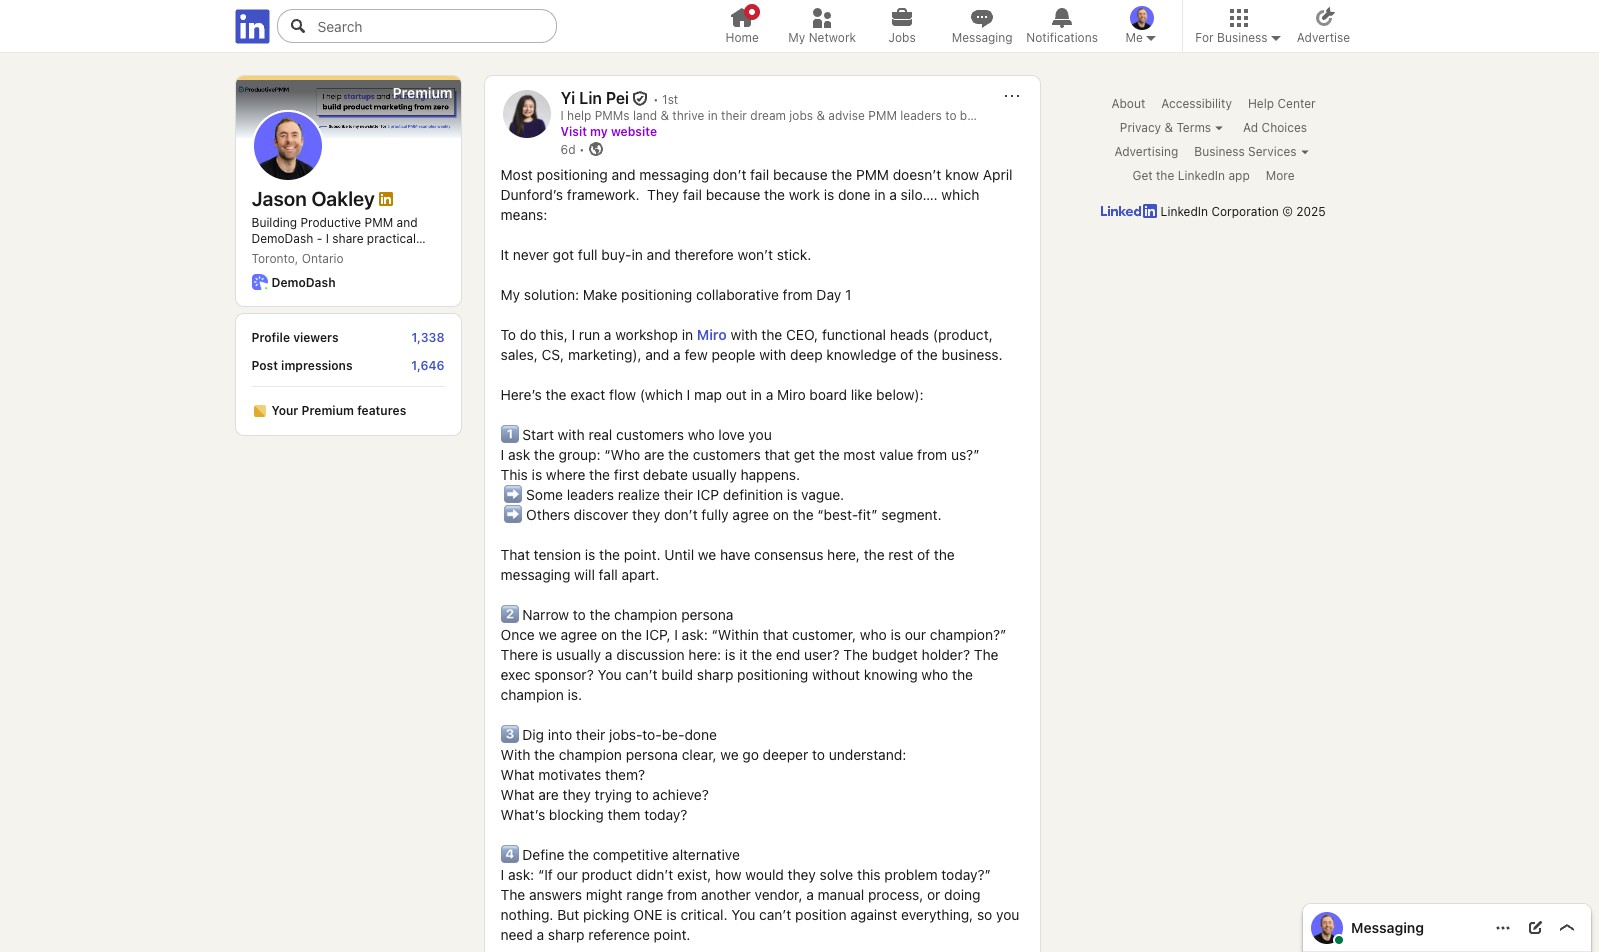Image resolution: width=1599 pixels, height=952 pixels.
Task: Click the Toronto, Ontario location text
Action: pos(297,259)
